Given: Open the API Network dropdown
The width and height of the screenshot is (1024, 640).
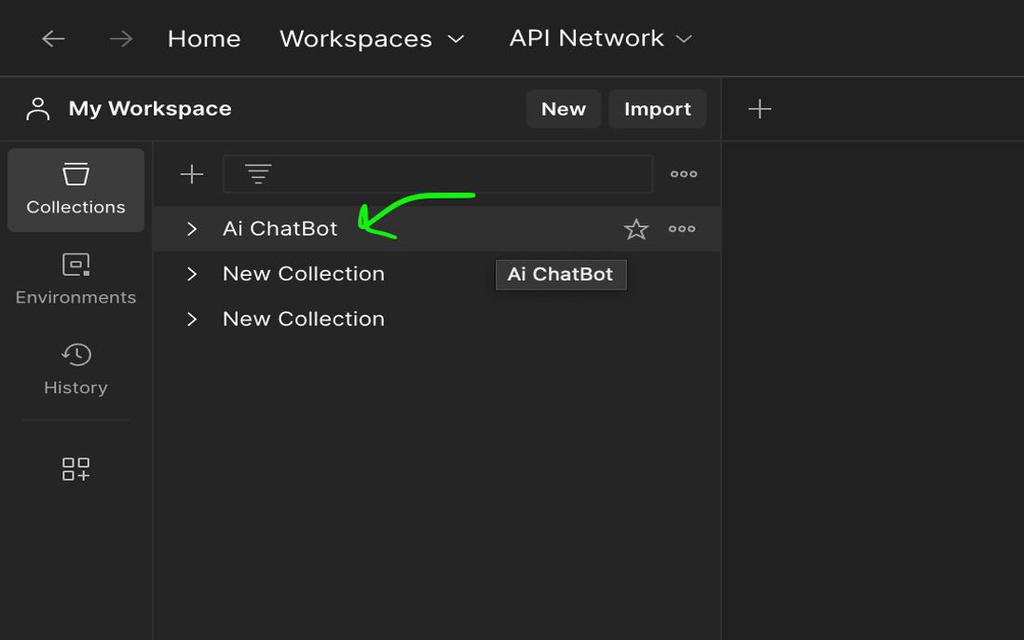Looking at the screenshot, I should click(600, 39).
